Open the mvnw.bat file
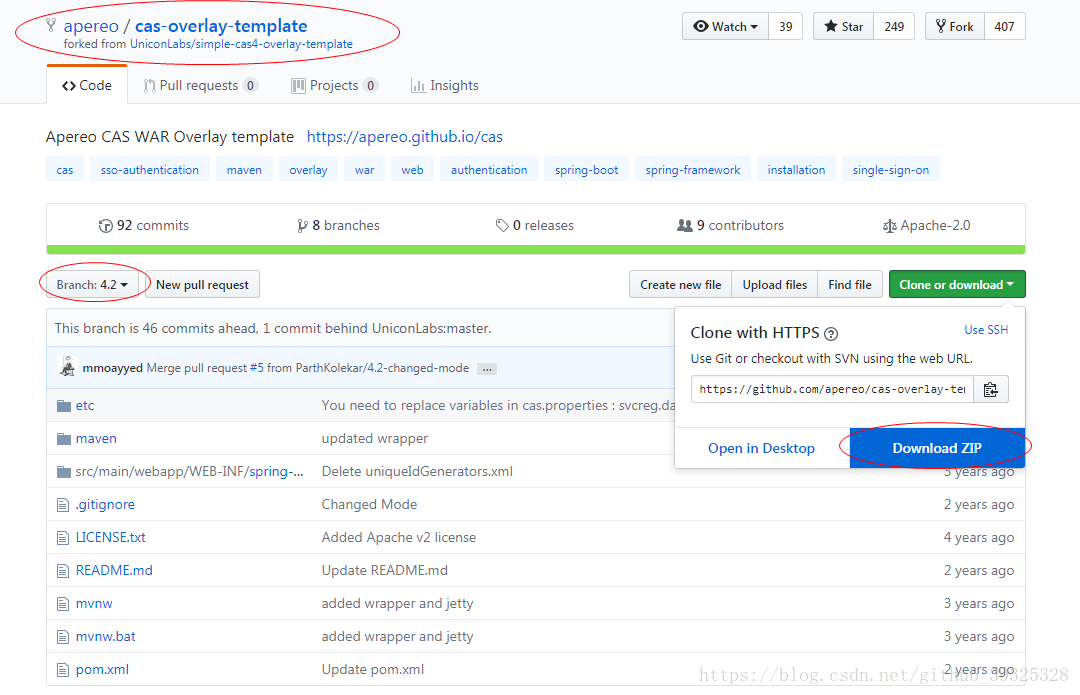The height and width of the screenshot is (695, 1080). point(105,637)
